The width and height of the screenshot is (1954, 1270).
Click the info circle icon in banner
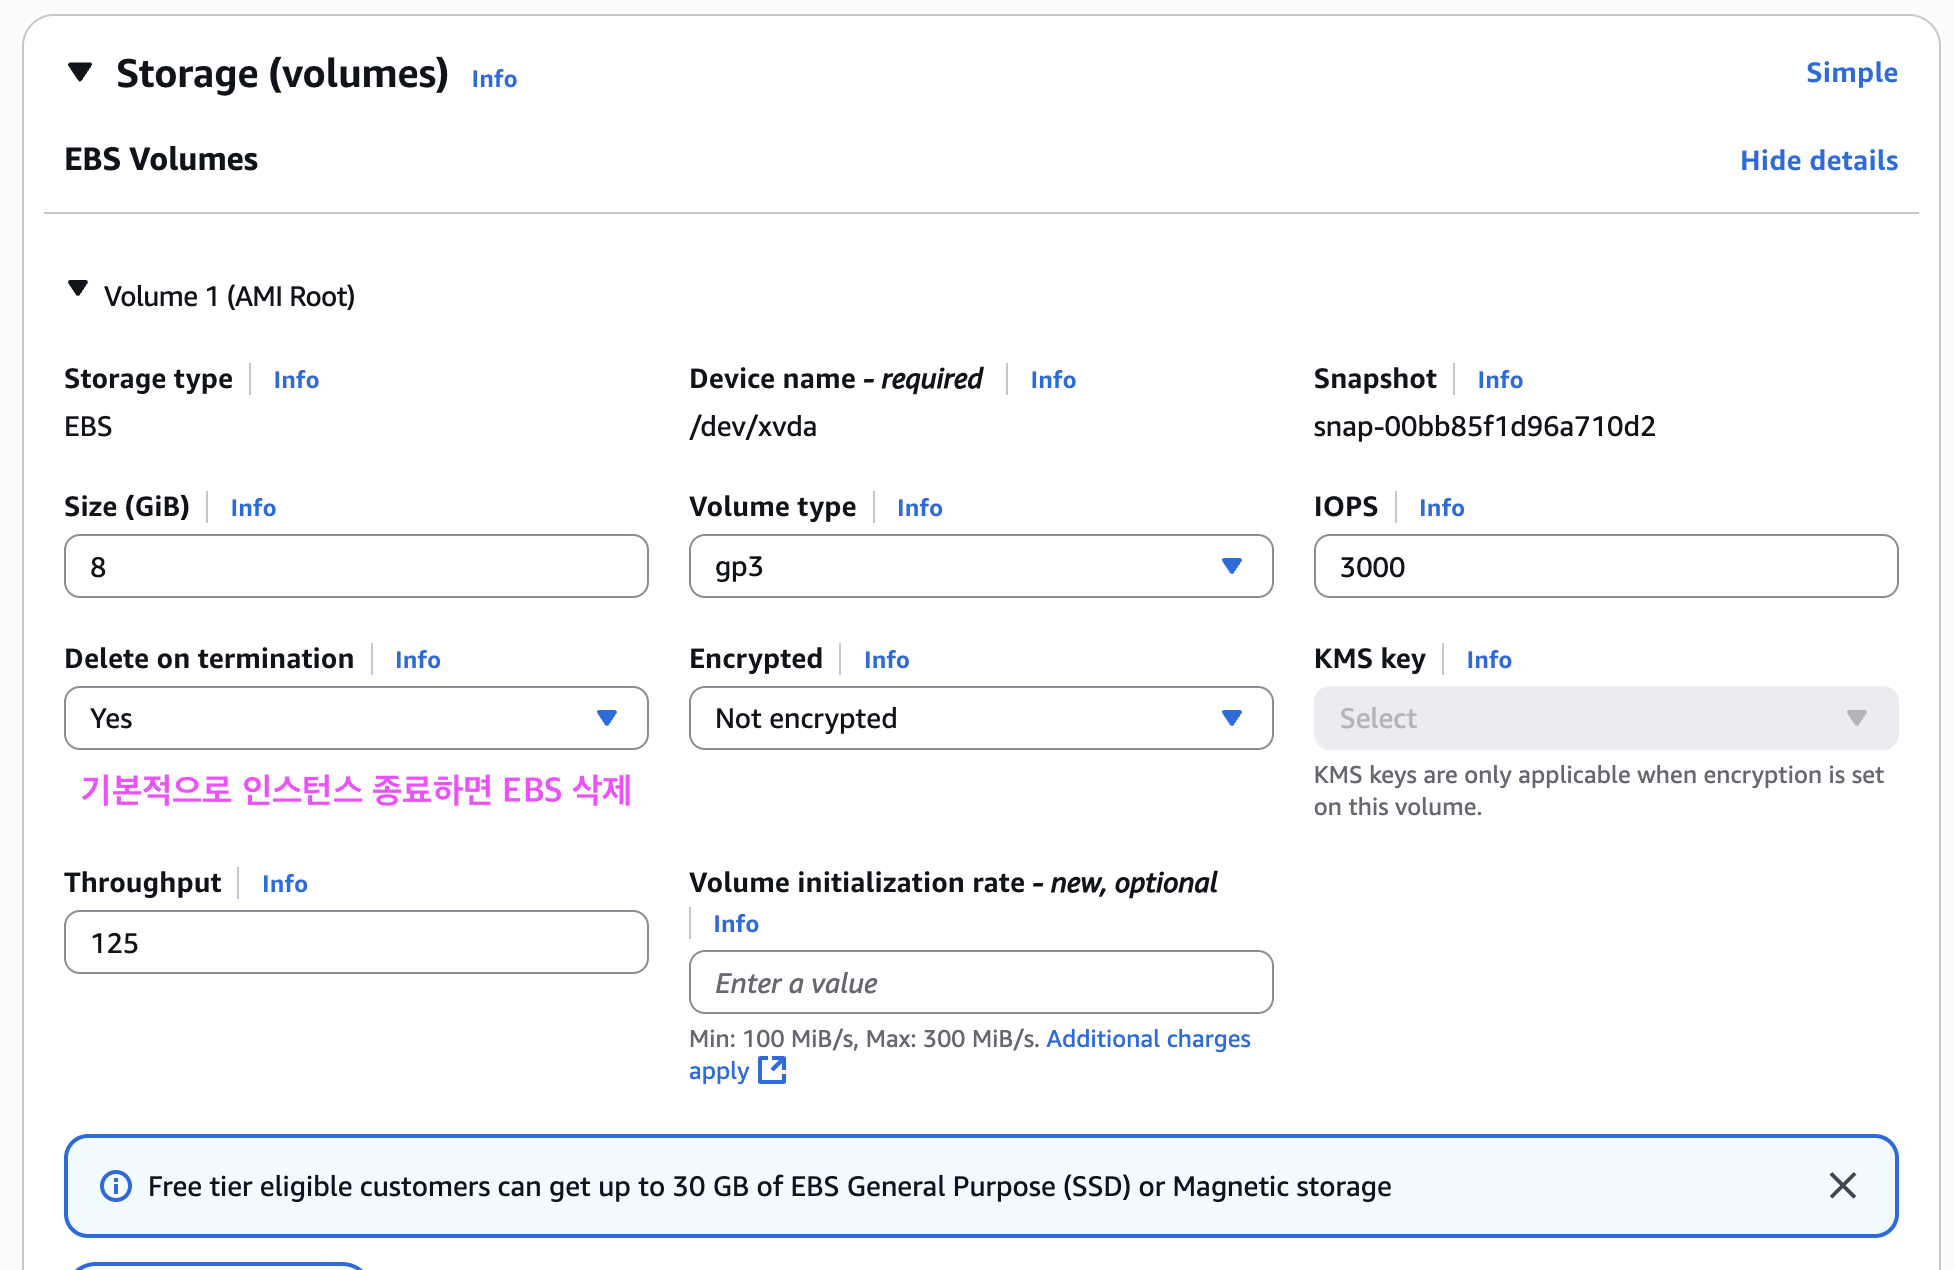click(x=116, y=1186)
